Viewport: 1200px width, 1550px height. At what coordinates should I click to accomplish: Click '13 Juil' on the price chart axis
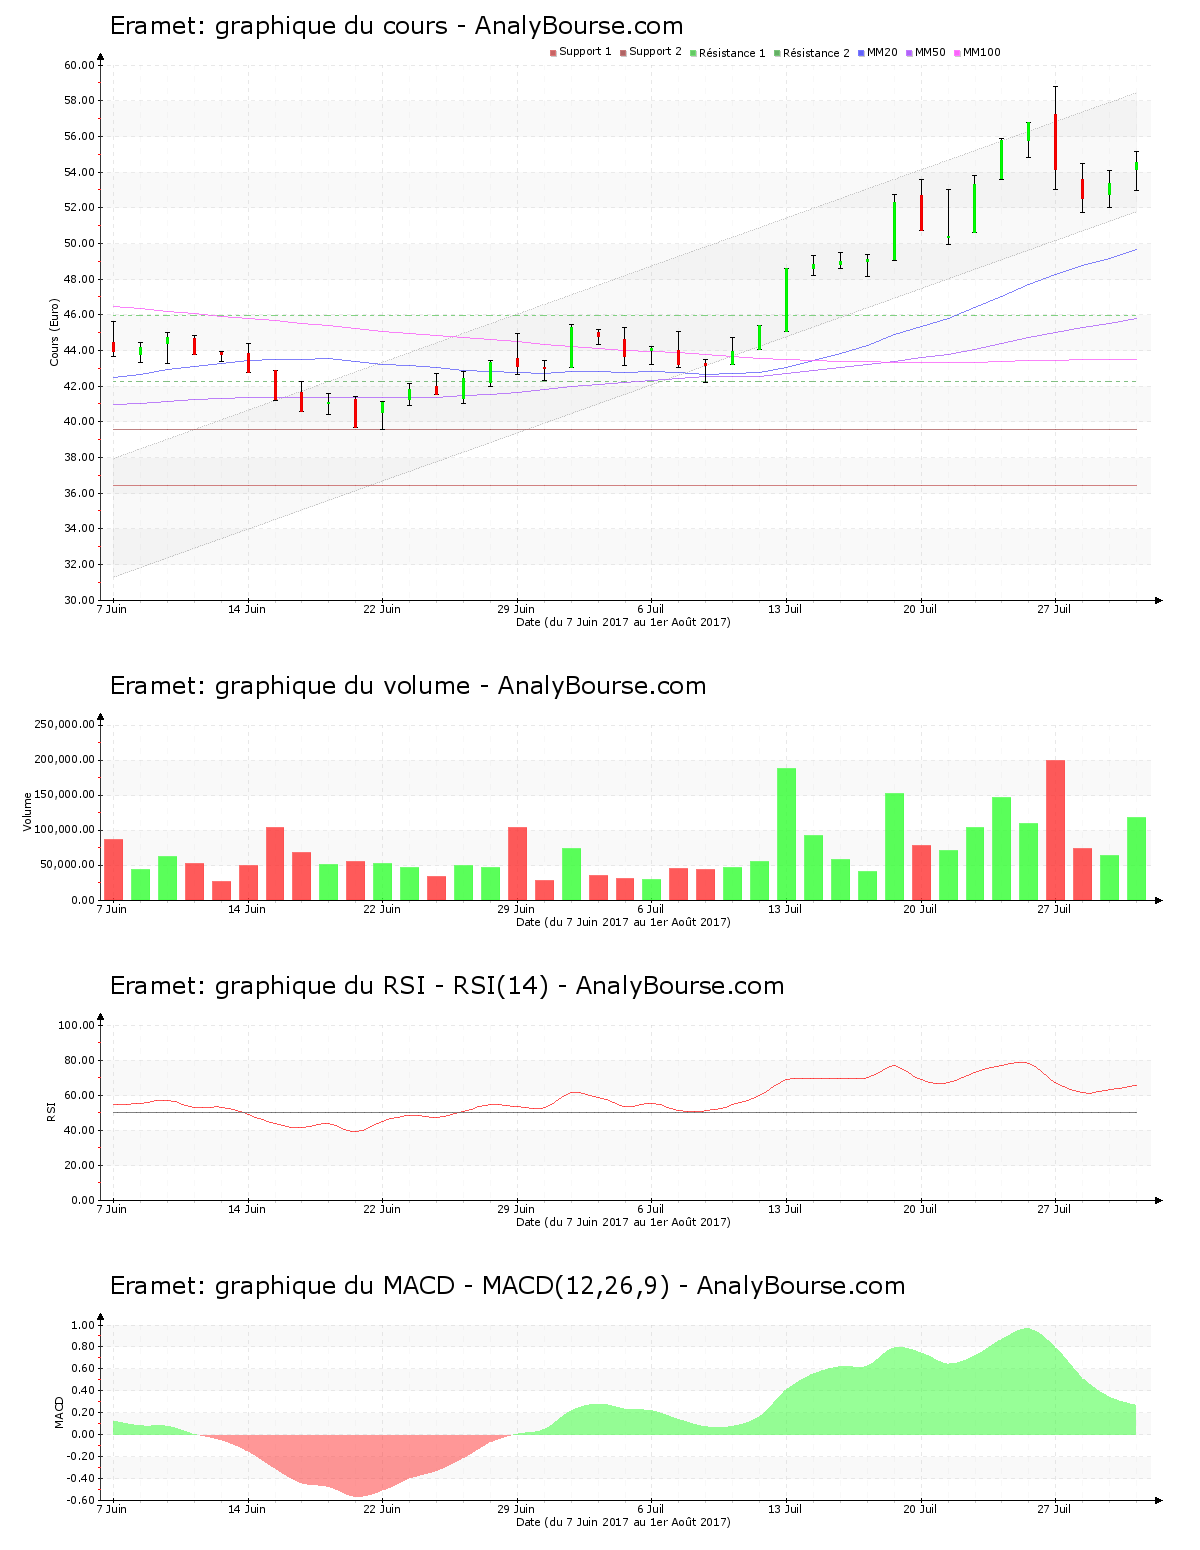[785, 609]
